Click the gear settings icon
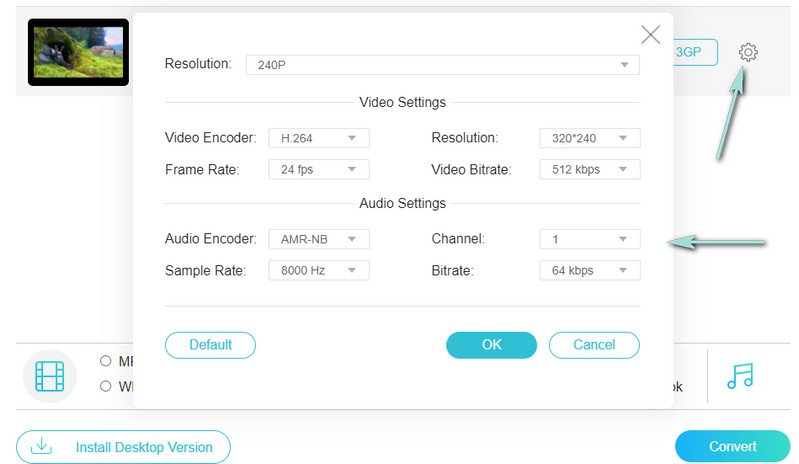Viewport: 799px width, 464px height. [747, 52]
